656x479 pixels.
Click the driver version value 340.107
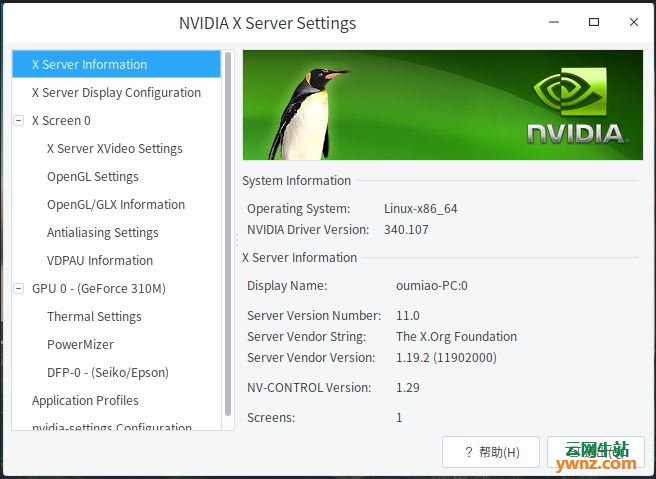pos(406,230)
